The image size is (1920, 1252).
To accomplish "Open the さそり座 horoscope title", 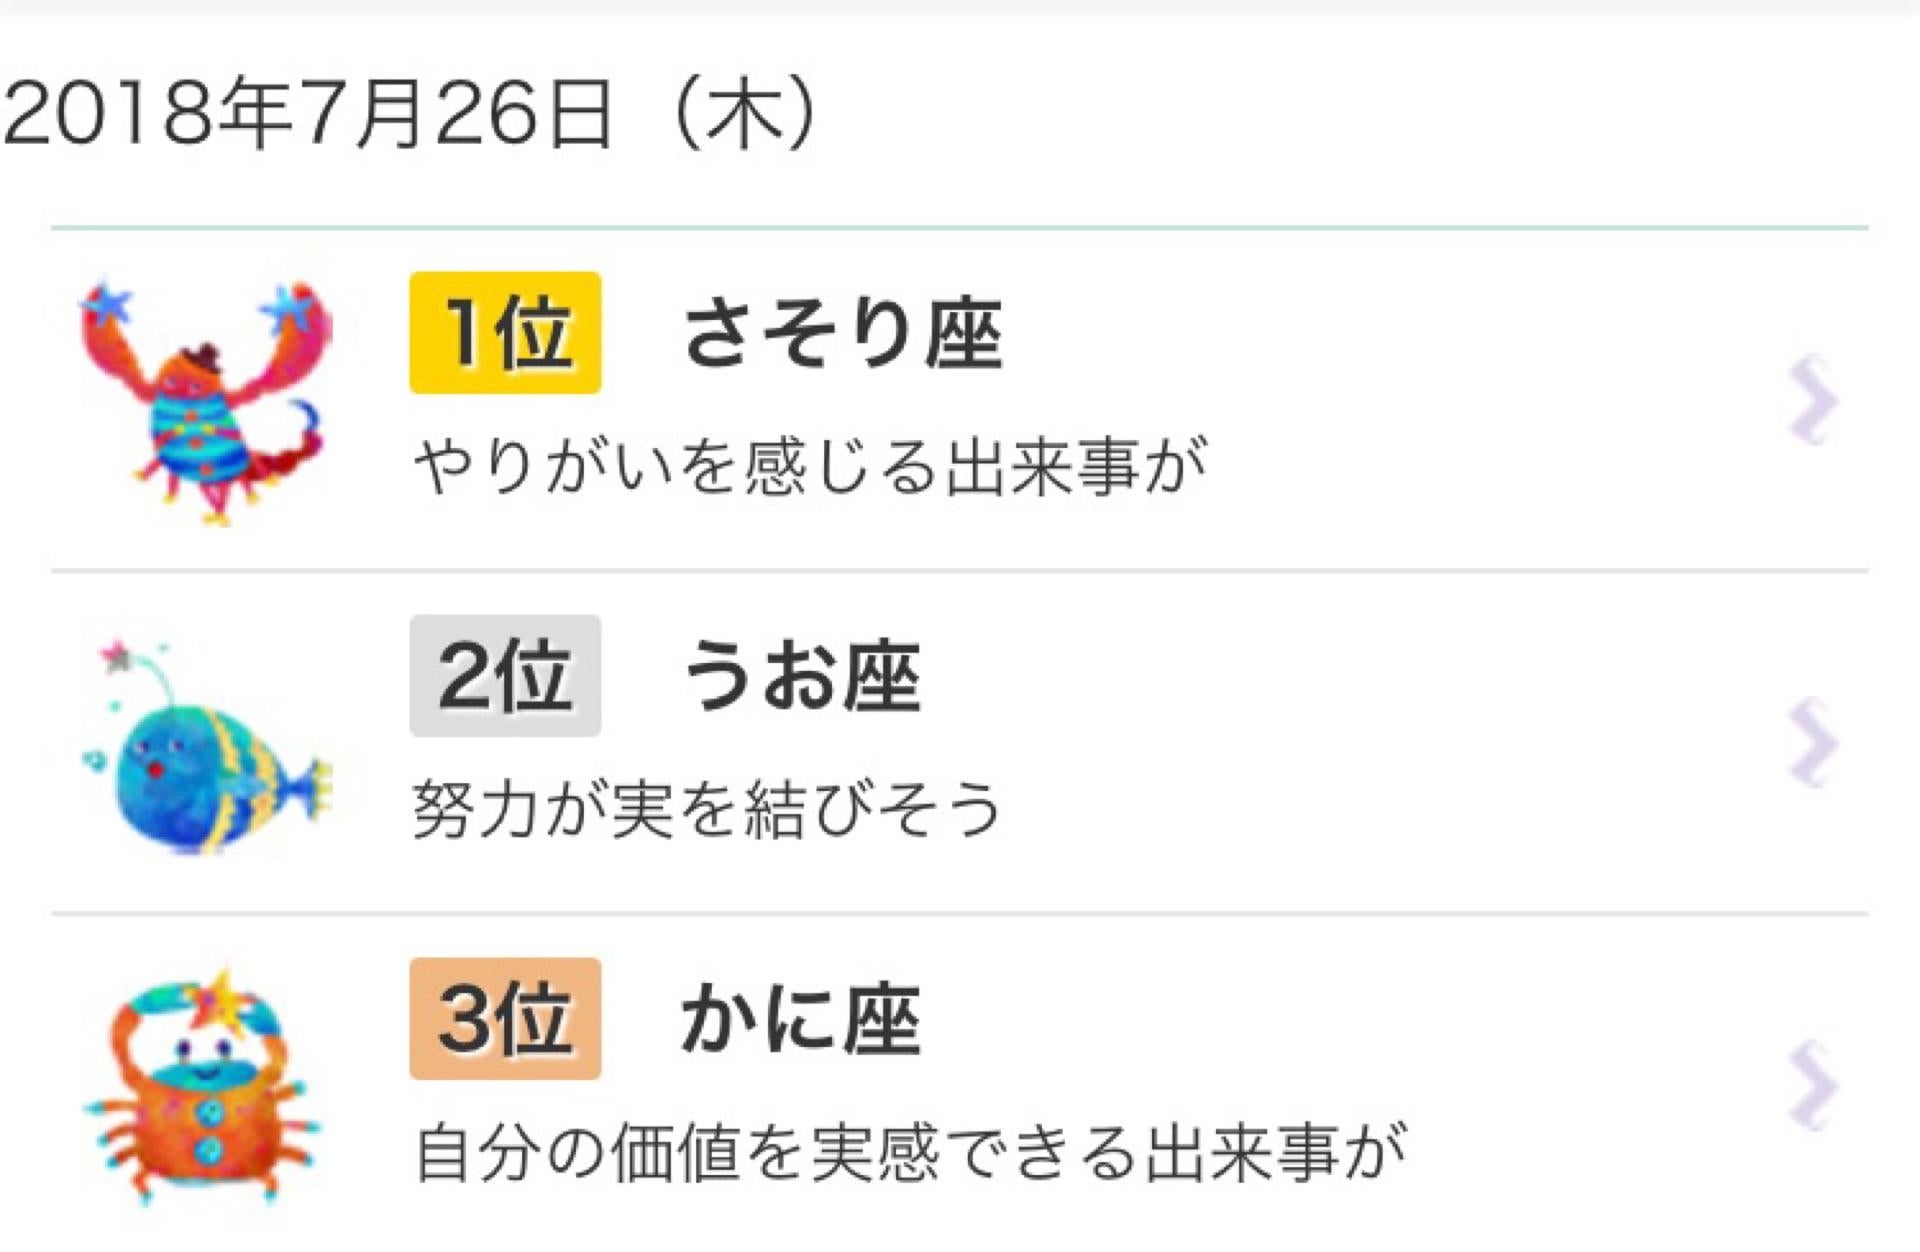I will point(843,334).
